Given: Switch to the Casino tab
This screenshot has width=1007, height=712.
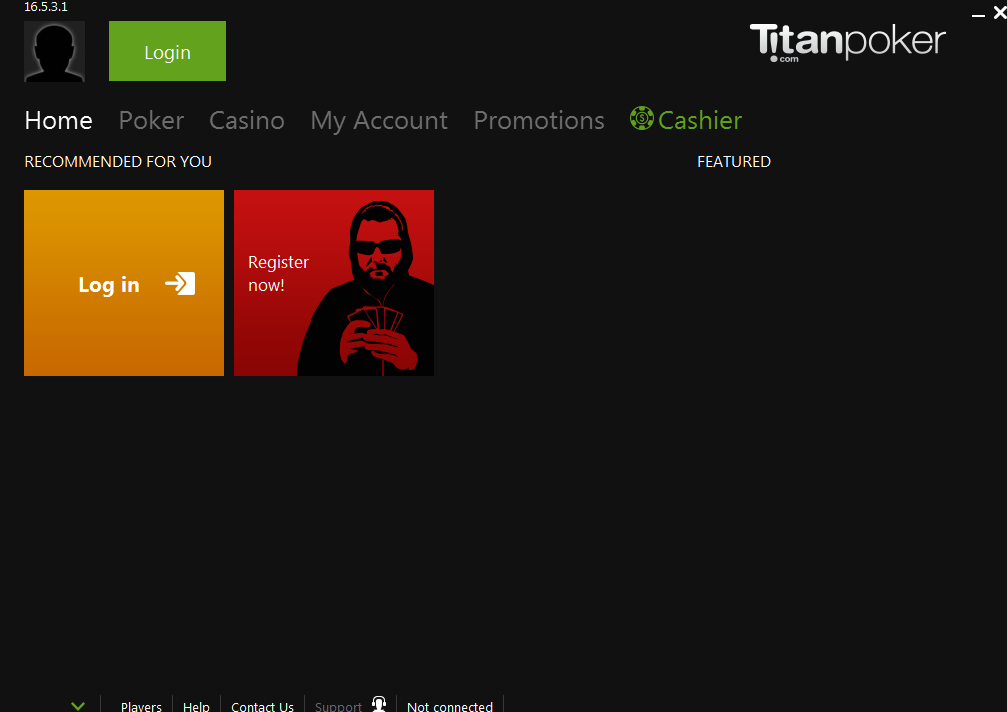Looking at the screenshot, I should click(247, 121).
